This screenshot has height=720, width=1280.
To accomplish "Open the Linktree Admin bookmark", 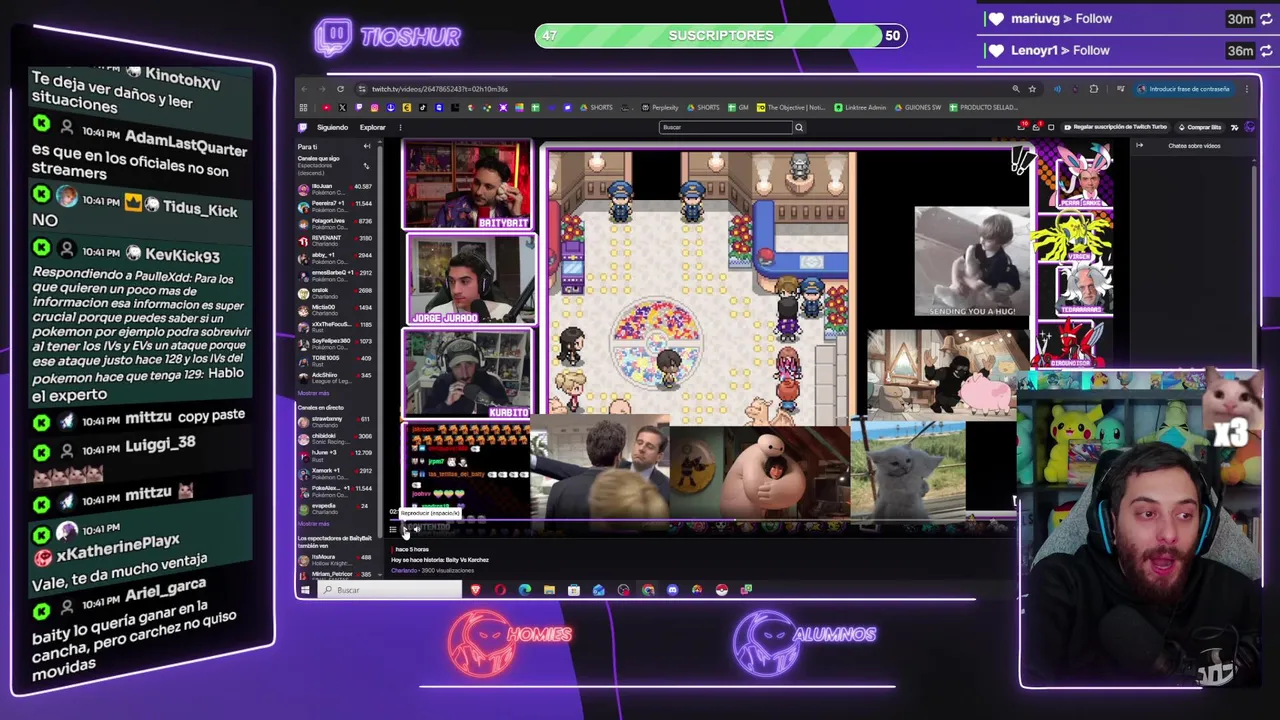I will pos(860,107).
